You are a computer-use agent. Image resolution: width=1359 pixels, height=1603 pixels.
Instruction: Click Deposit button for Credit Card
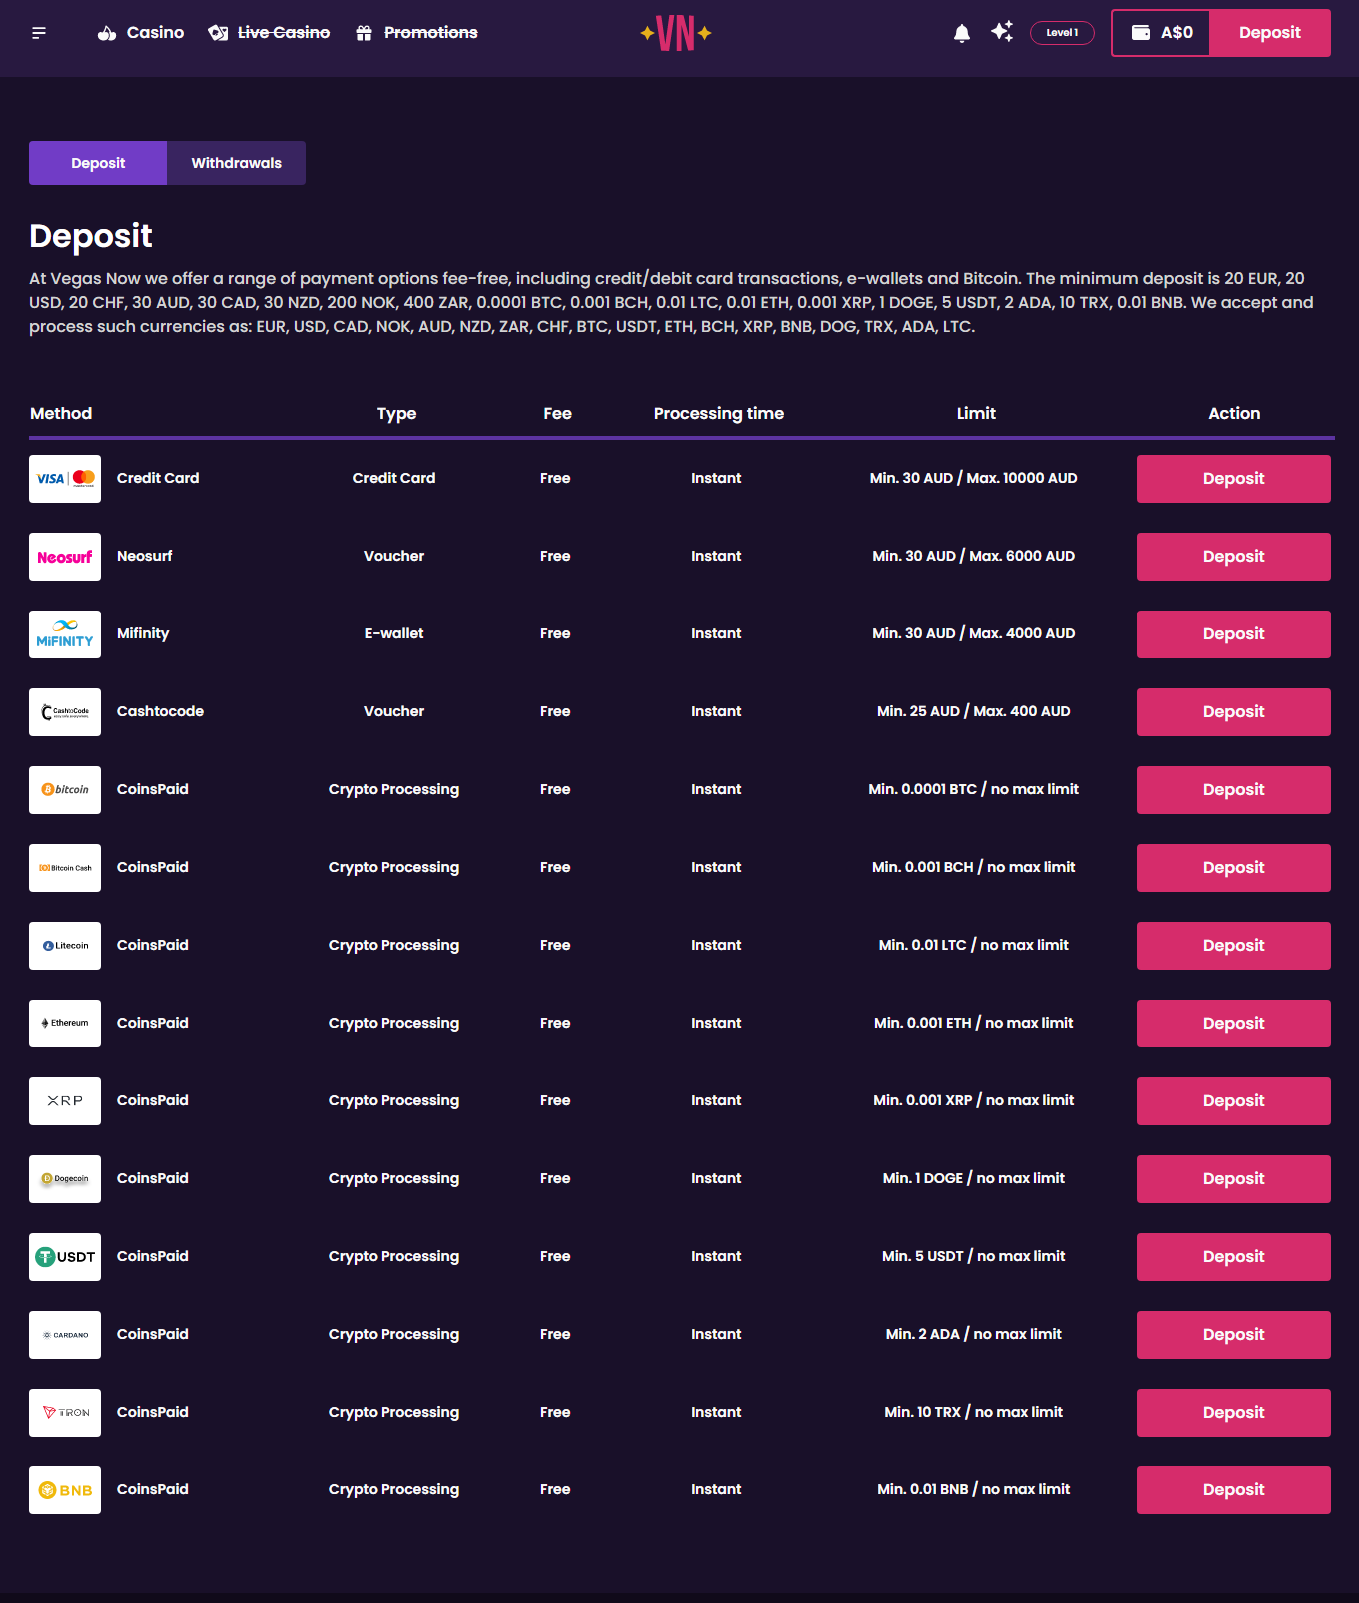click(x=1233, y=479)
